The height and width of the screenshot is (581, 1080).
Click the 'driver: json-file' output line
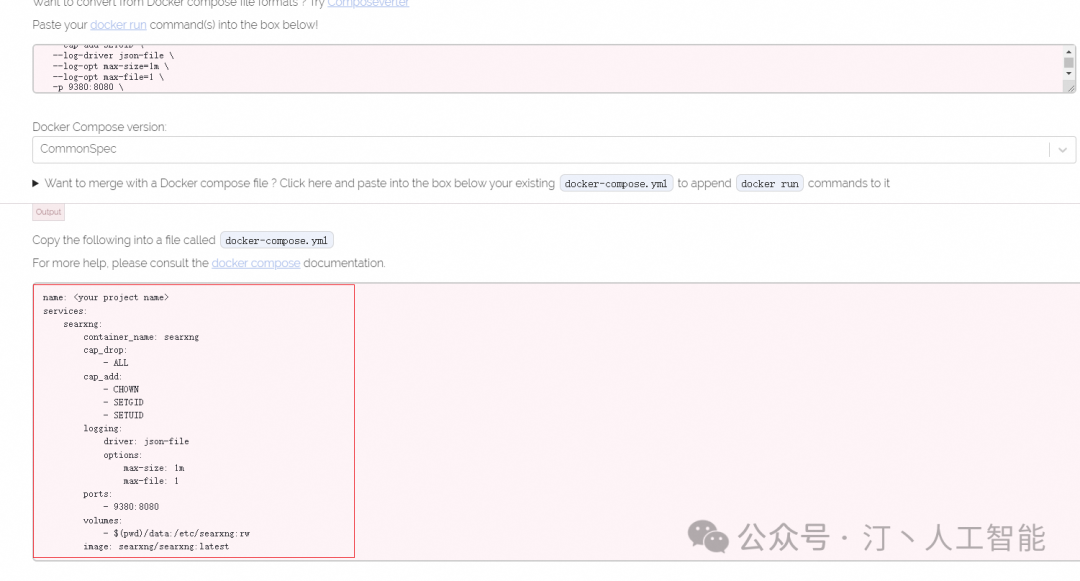[146, 441]
